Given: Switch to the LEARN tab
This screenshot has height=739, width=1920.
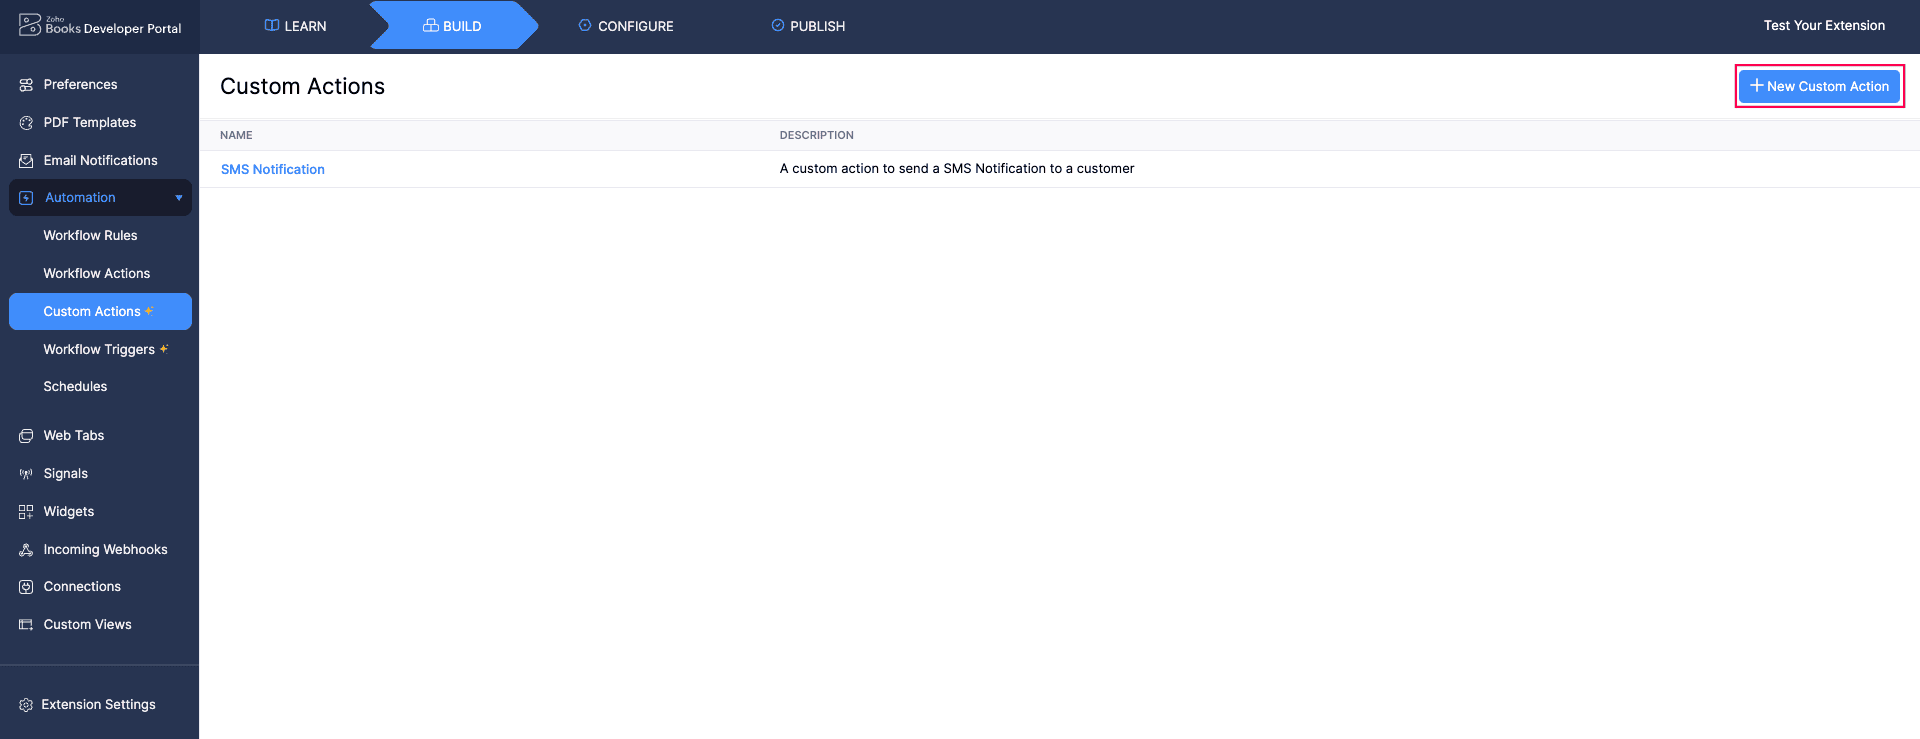Looking at the screenshot, I should coord(295,26).
